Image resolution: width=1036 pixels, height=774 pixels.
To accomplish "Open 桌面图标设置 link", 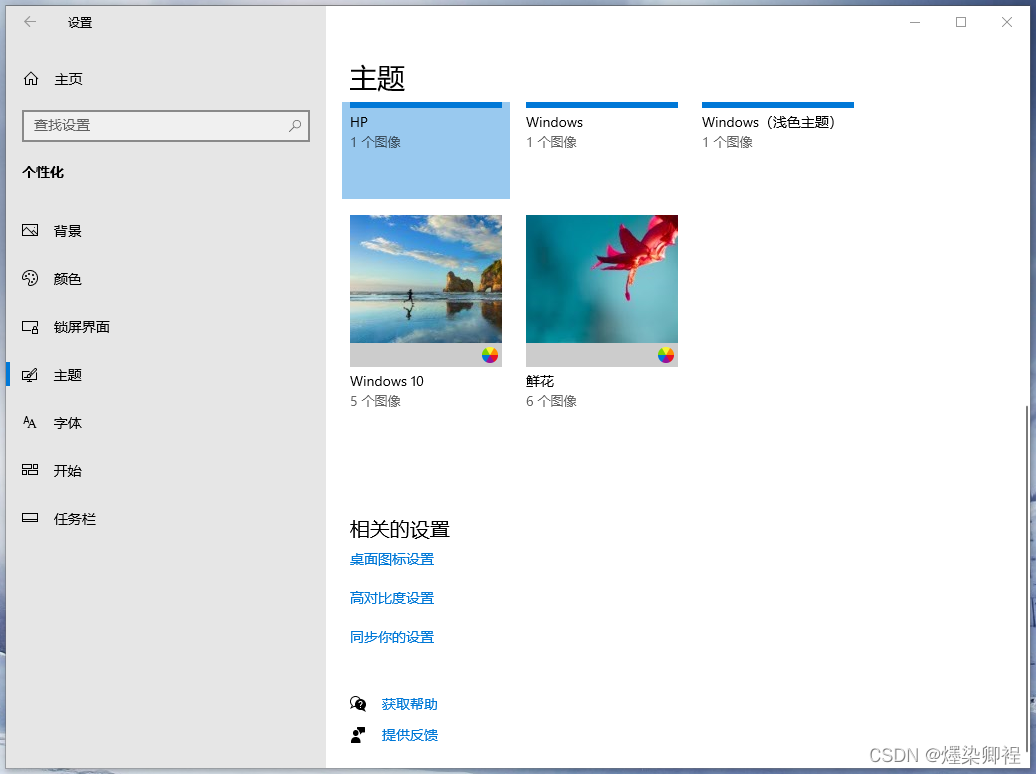I will click(392, 559).
